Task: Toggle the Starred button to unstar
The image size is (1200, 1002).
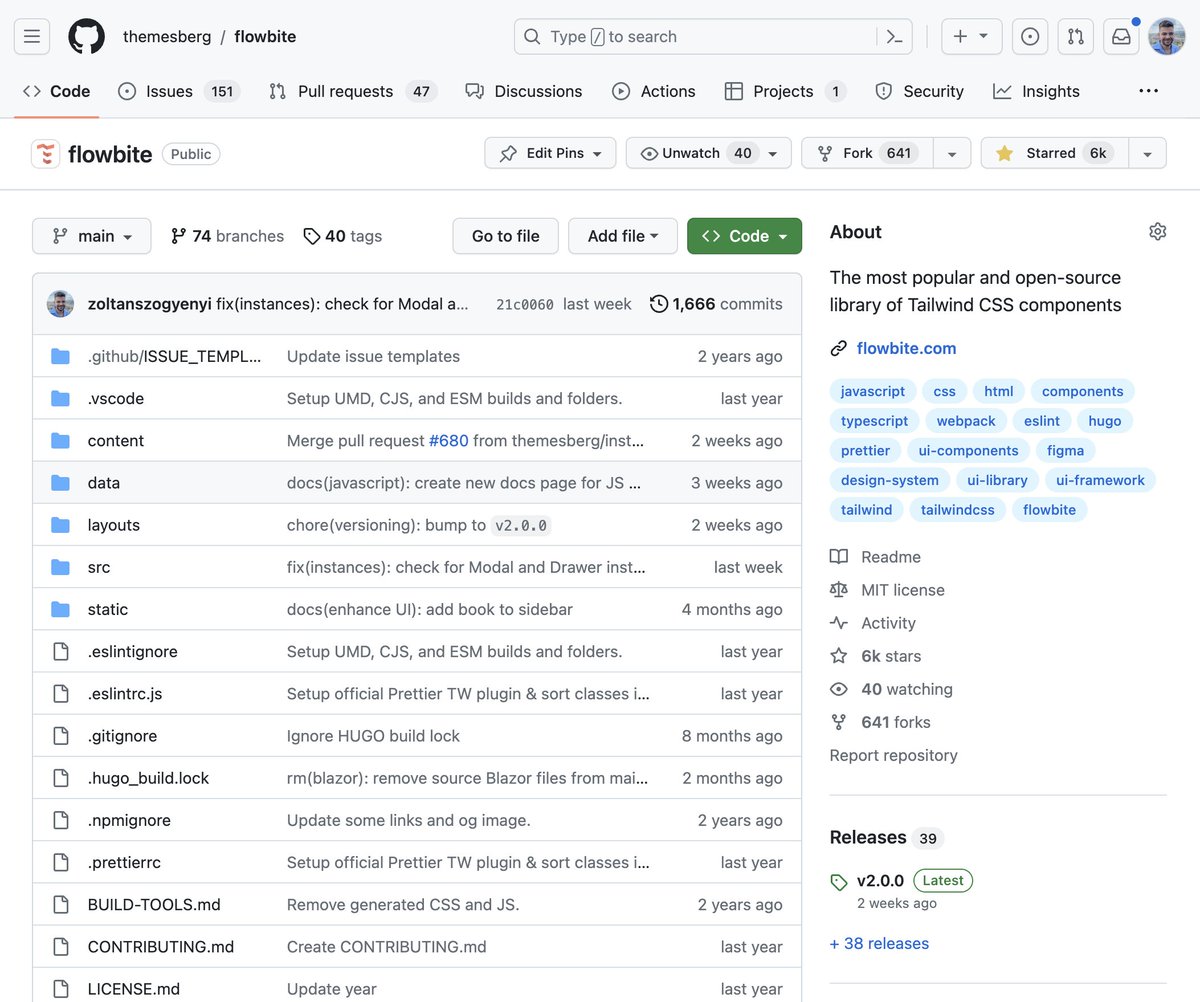Action: (x=1055, y=153)
